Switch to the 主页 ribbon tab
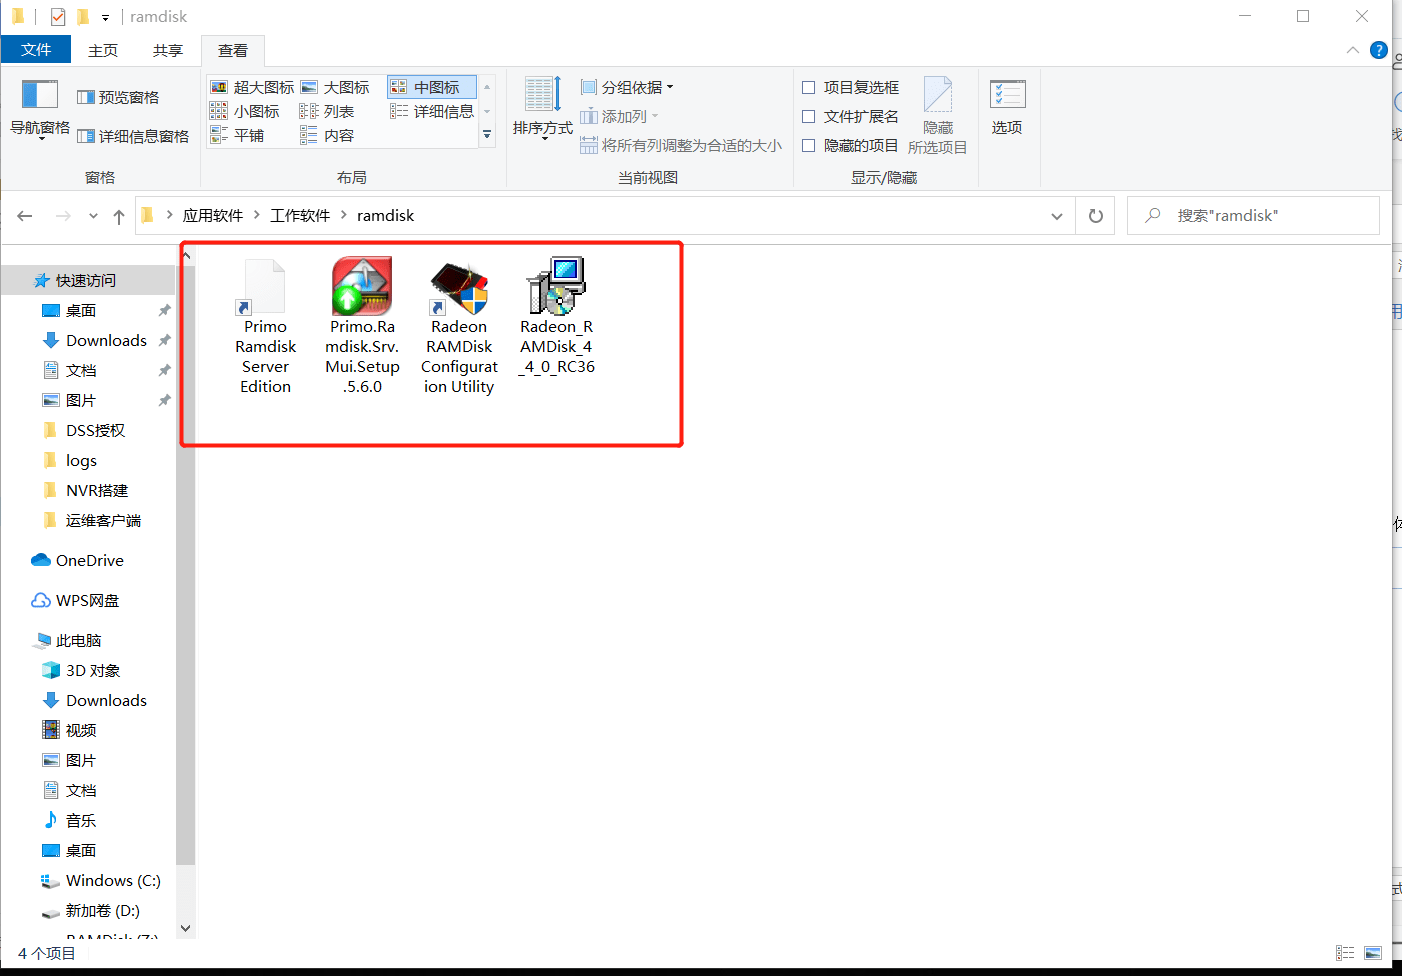This screenshot has width=1402, height=976. tap(103, 49)
